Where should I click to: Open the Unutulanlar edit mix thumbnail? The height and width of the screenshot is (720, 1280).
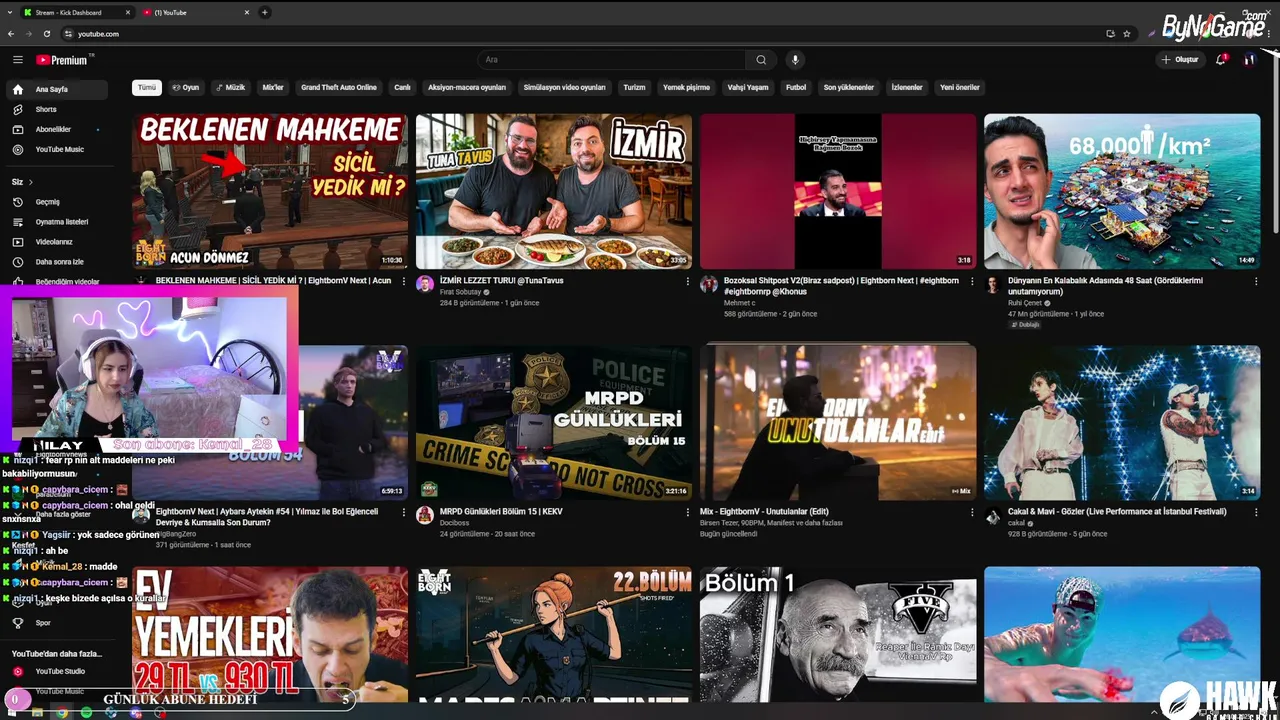838,422
